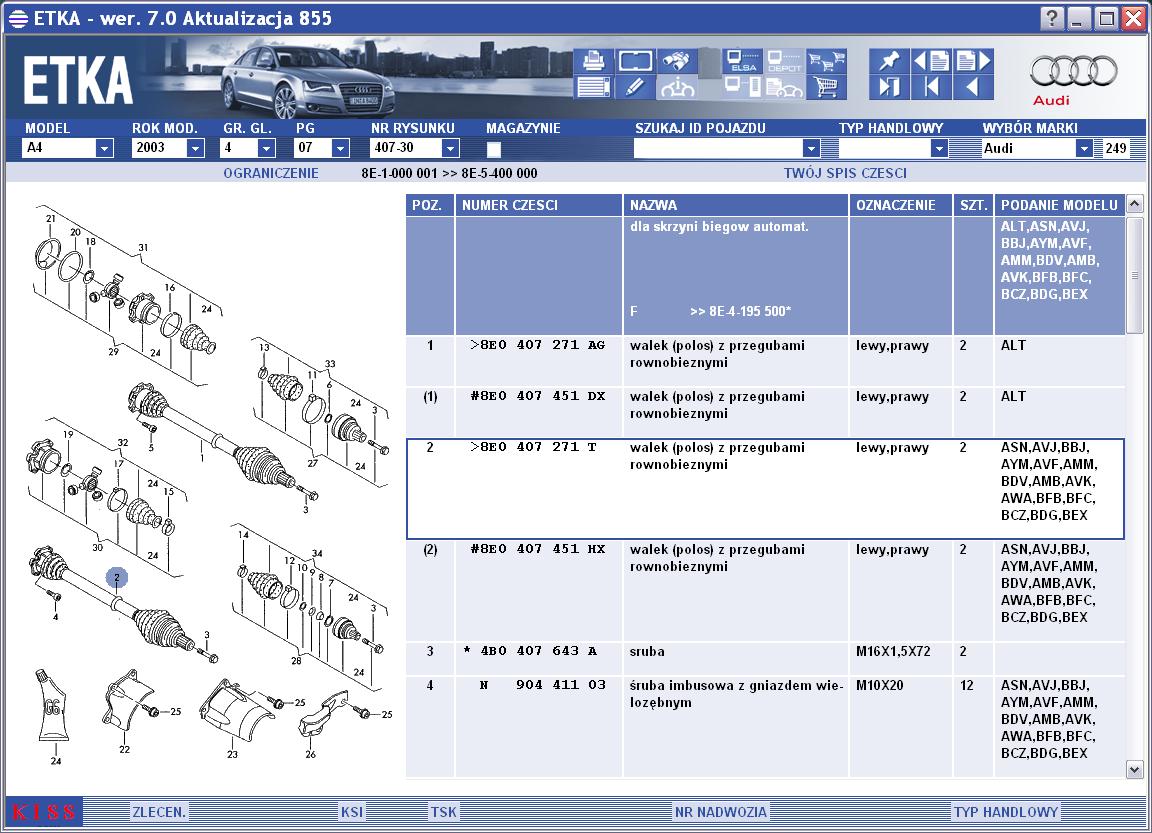Click the printer icon in toolbar
The image size is (1152, 833).
(x=593, y=61)
